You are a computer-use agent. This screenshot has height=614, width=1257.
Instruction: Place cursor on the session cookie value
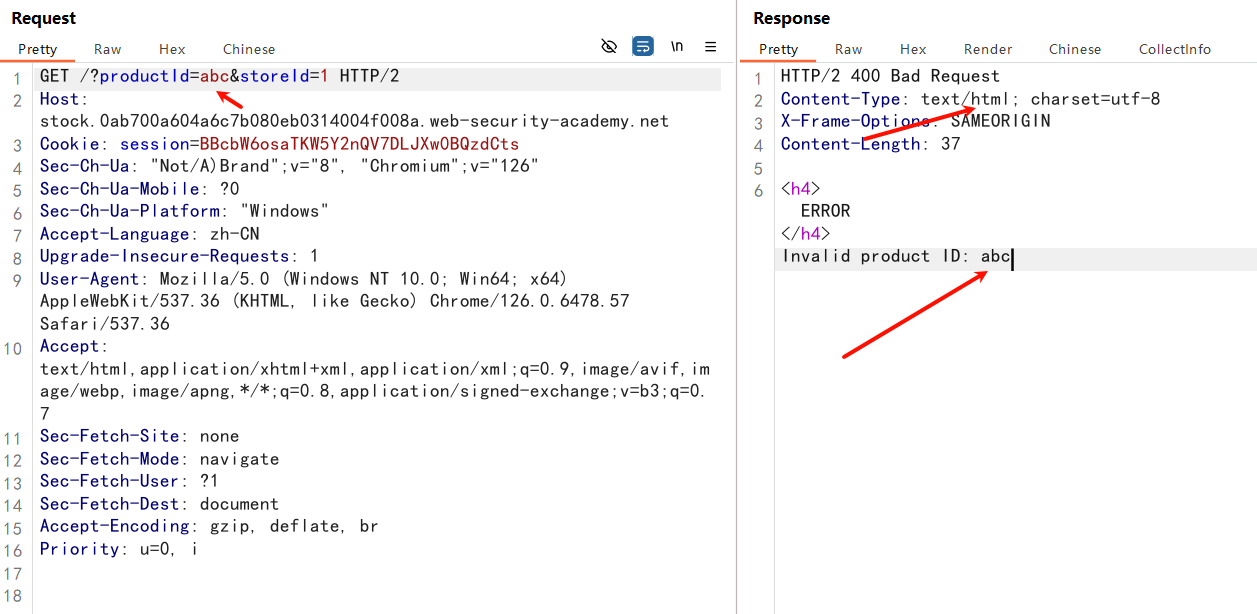click(x=359, y=144)
